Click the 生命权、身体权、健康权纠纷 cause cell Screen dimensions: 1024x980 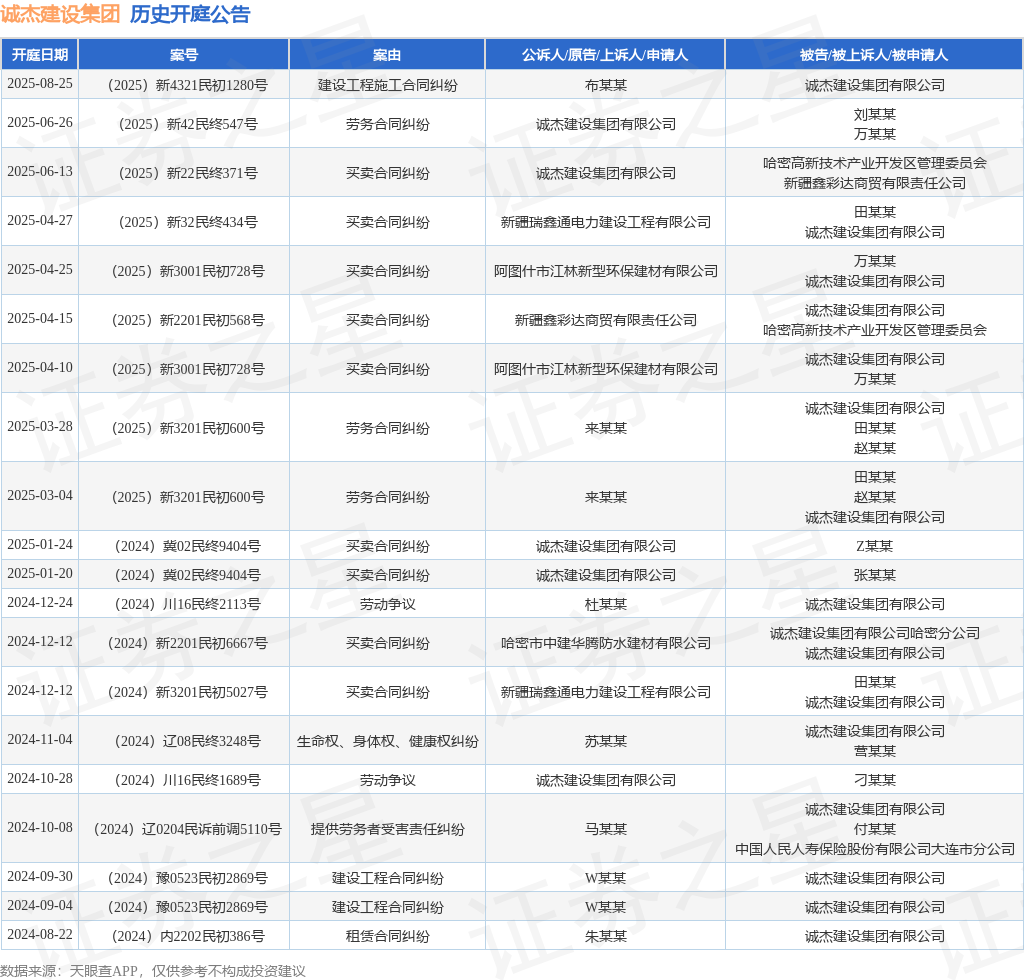pyautogui.click(x=387, y=741)
